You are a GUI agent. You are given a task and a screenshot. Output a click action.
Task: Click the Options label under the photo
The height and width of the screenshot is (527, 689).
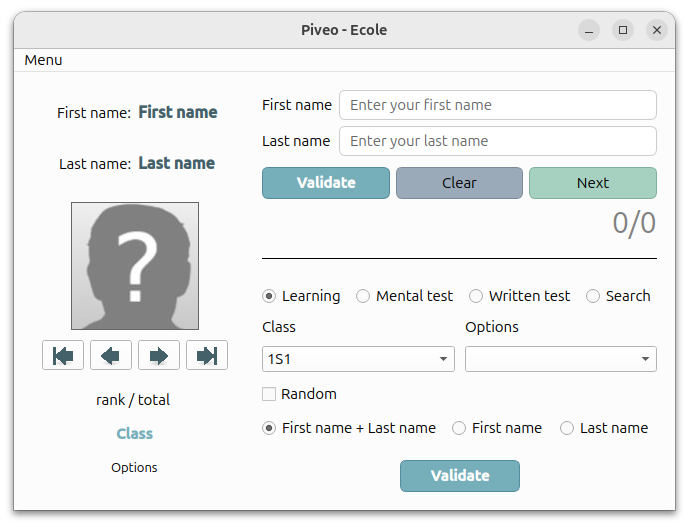tap(134, 467)
